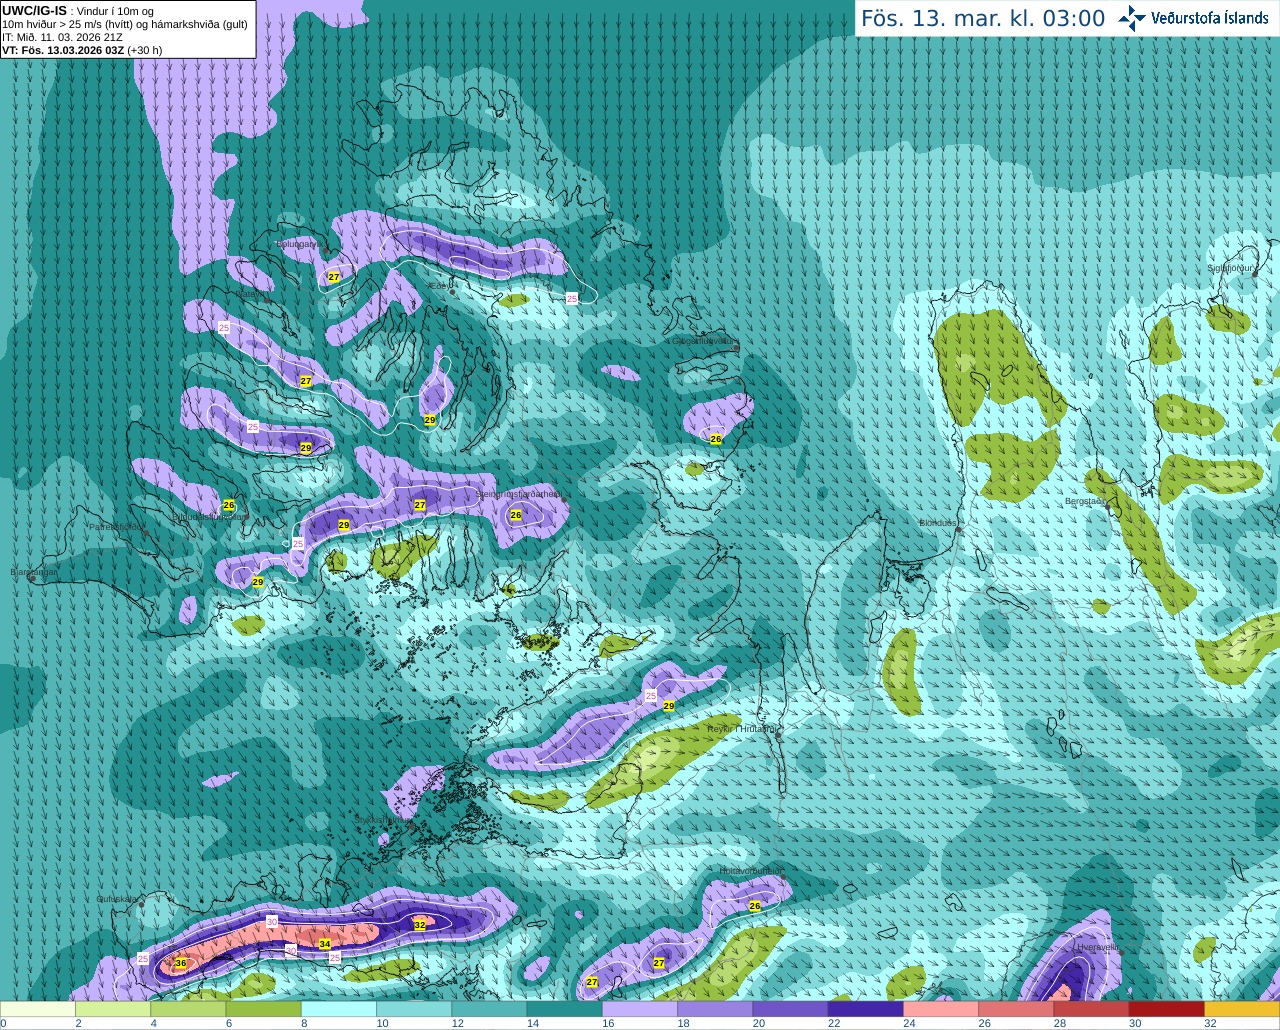This screenshot has height=1030, width=1280.
Task: Click the 26 gust marker near Bíldudalsflugvöllur
Action: pos(229,505)
